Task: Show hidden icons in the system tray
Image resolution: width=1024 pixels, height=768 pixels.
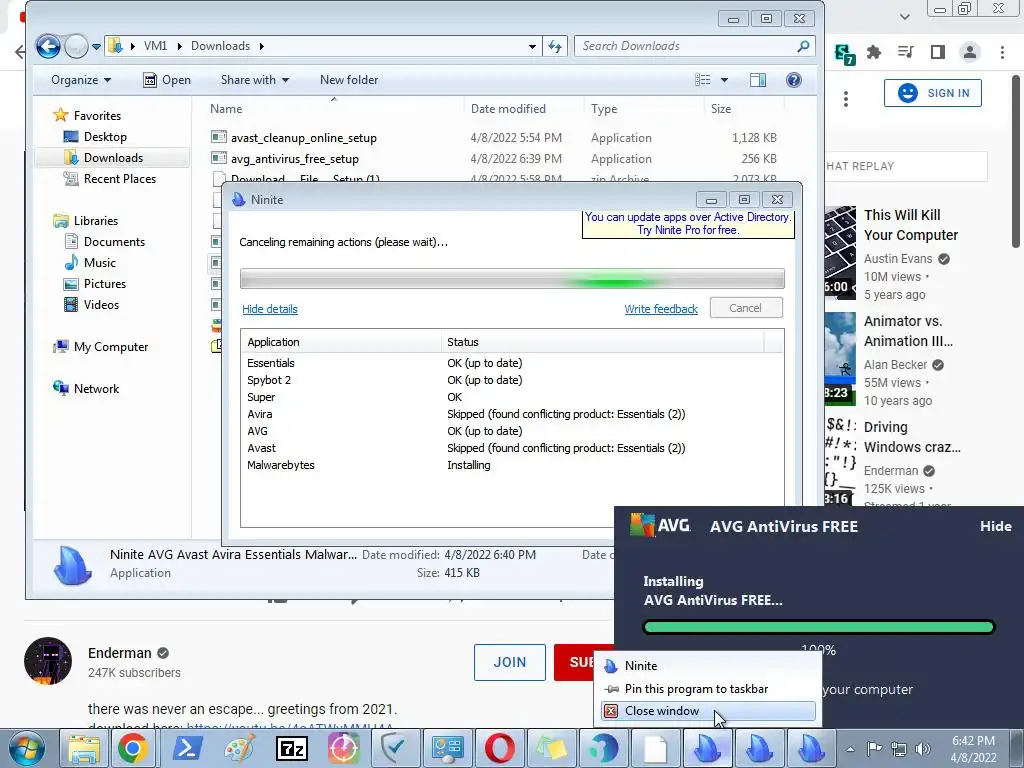Action: tap(850, 749)
